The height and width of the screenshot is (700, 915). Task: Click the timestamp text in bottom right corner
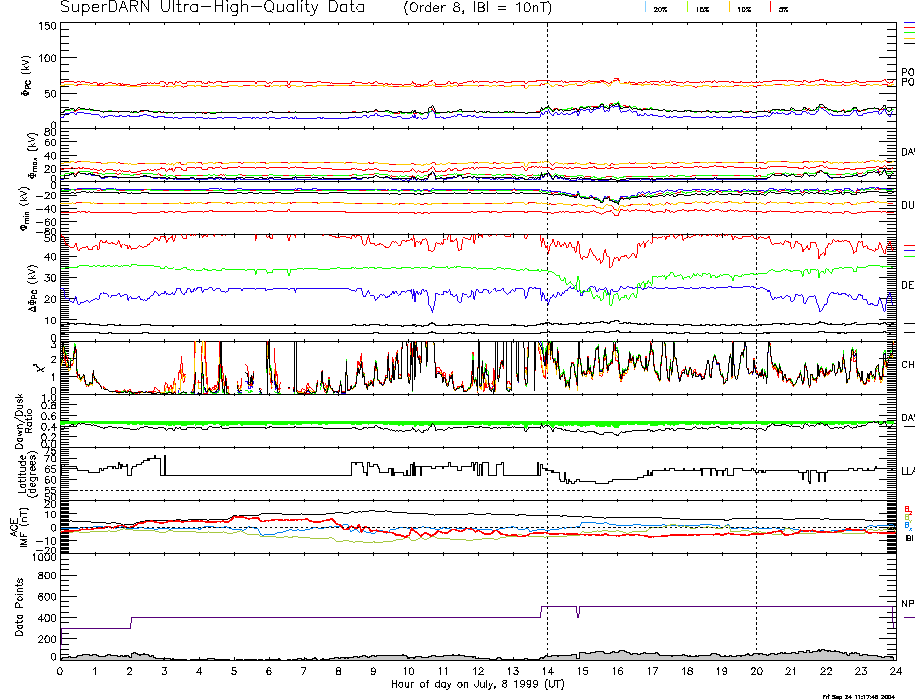coord(865,695)
